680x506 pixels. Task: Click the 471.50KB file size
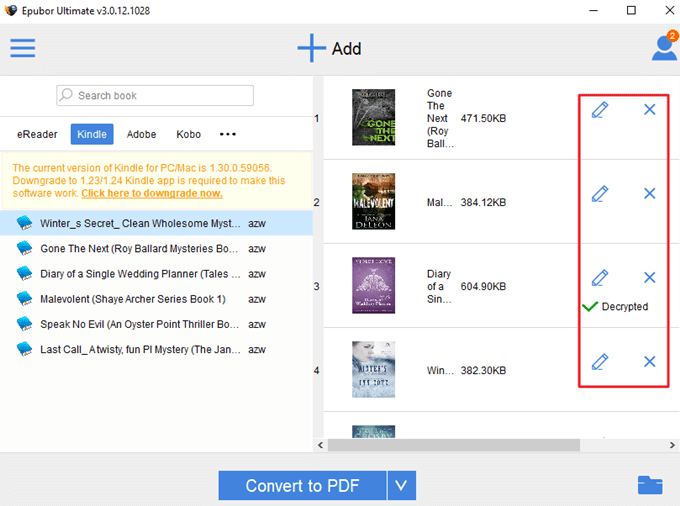click(483, 118)
